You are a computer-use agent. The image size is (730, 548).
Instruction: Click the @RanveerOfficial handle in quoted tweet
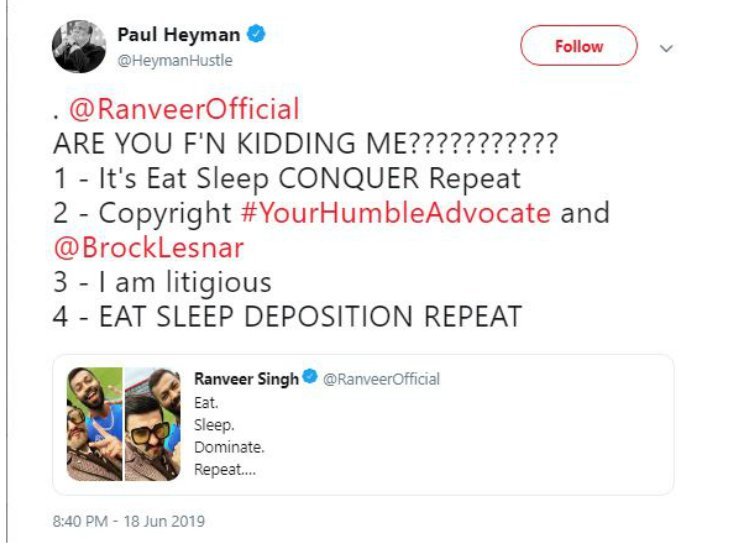(x=381, y=379)
